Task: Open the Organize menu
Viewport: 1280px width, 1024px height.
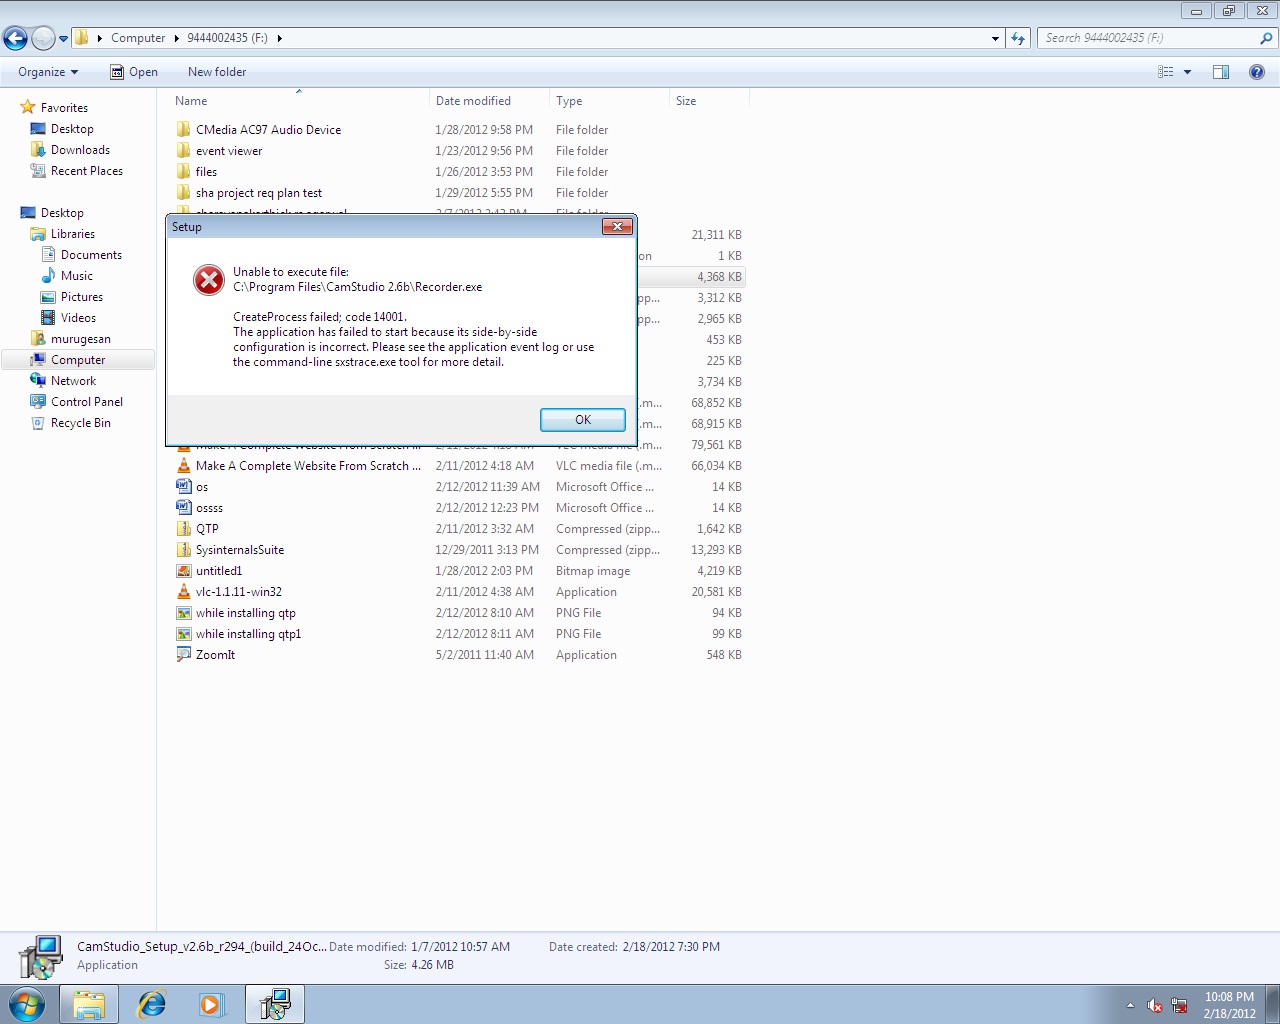Action: tap(48, 72)
